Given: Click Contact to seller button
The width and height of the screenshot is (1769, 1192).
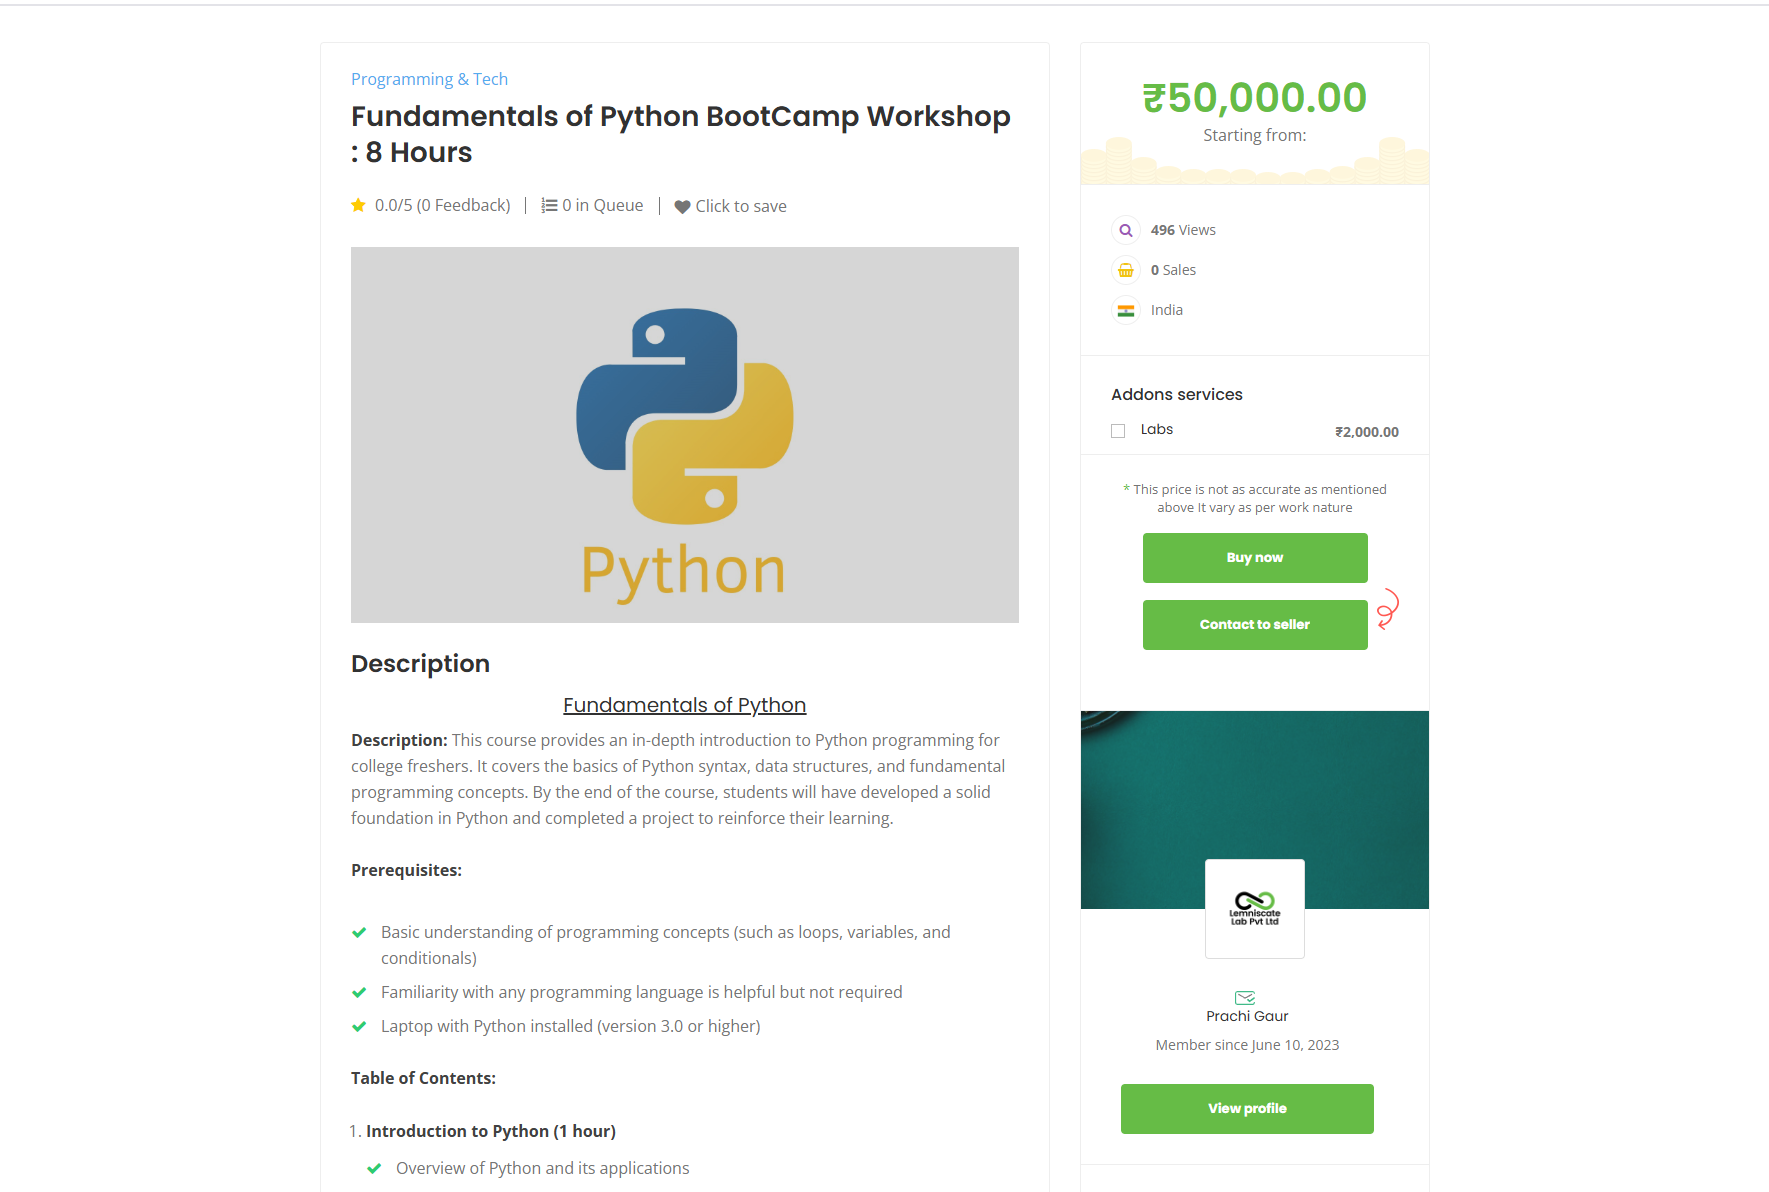Looking at the screenshot, I should pos(1255,625).
